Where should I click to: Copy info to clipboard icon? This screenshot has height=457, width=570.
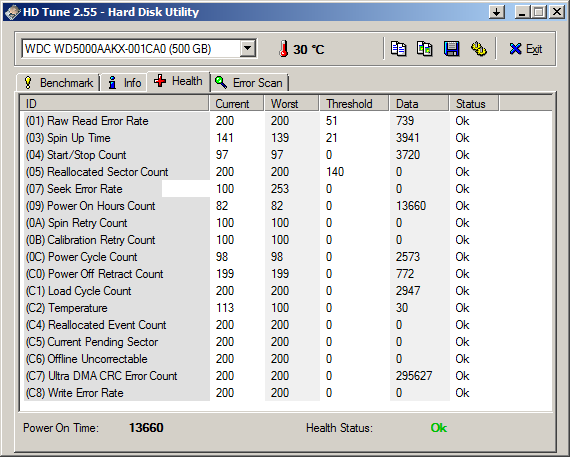coord(398,49)
